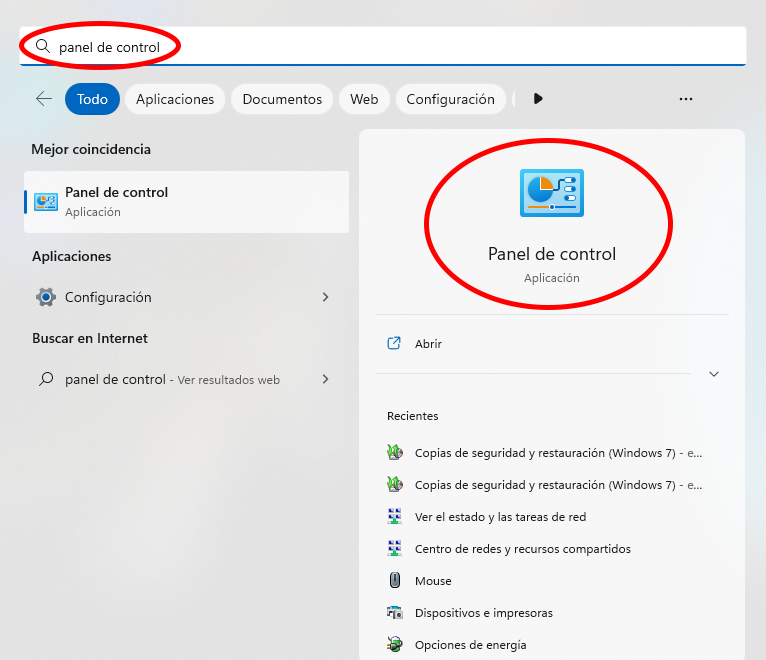Open the Panel de control best match result
Viewport: 766px width, 660px height.
187,202
